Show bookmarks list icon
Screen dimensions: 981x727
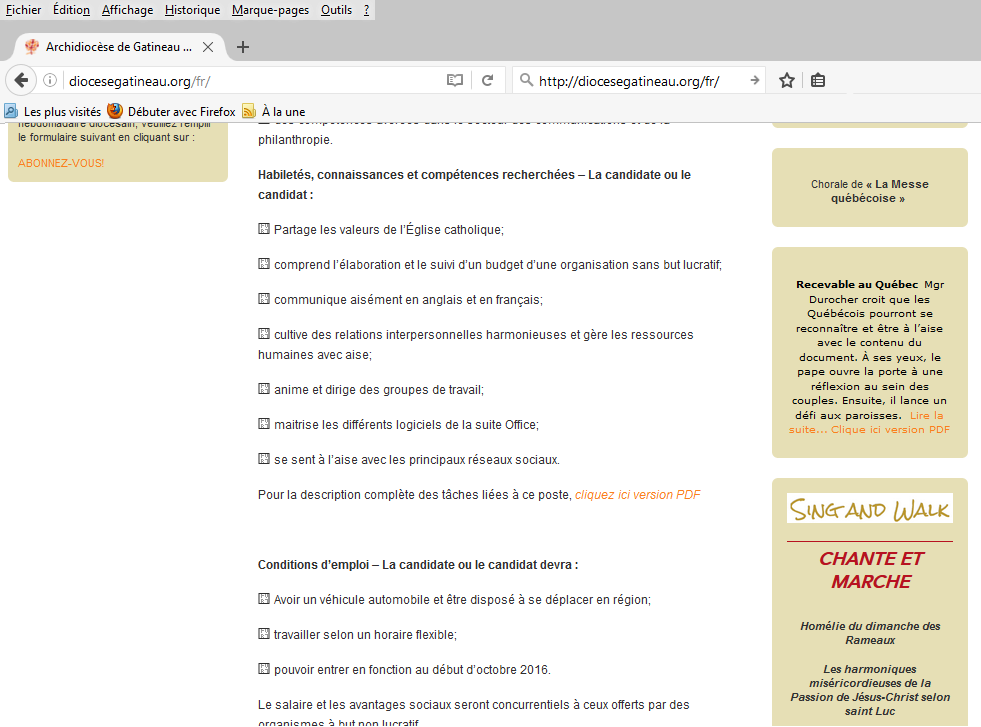(818, 80)
